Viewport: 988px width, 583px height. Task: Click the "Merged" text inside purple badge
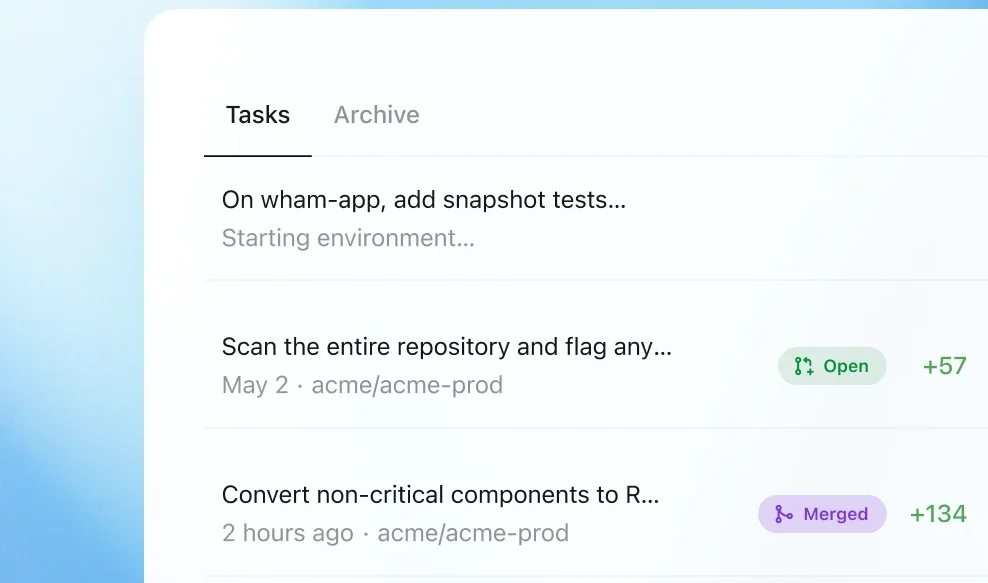tap(835, 514)
